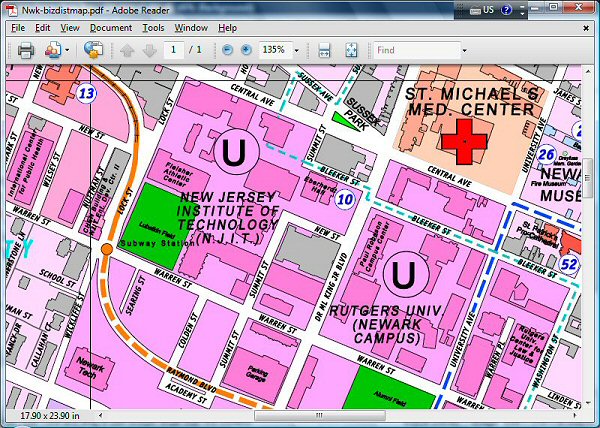Click the horizontal scrollbar left arrow
This screenshot has height=428, width=600.
(x=101, y=415)
